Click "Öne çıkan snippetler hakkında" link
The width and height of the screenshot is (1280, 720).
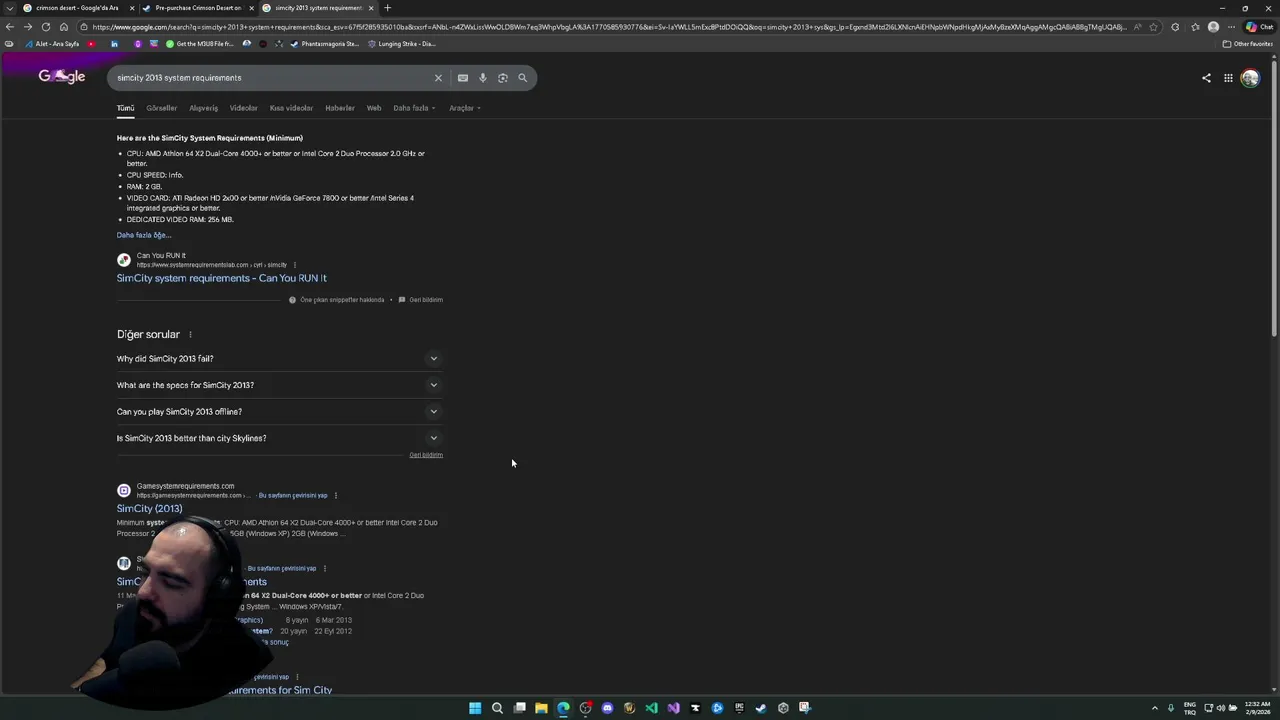(342, 300)
